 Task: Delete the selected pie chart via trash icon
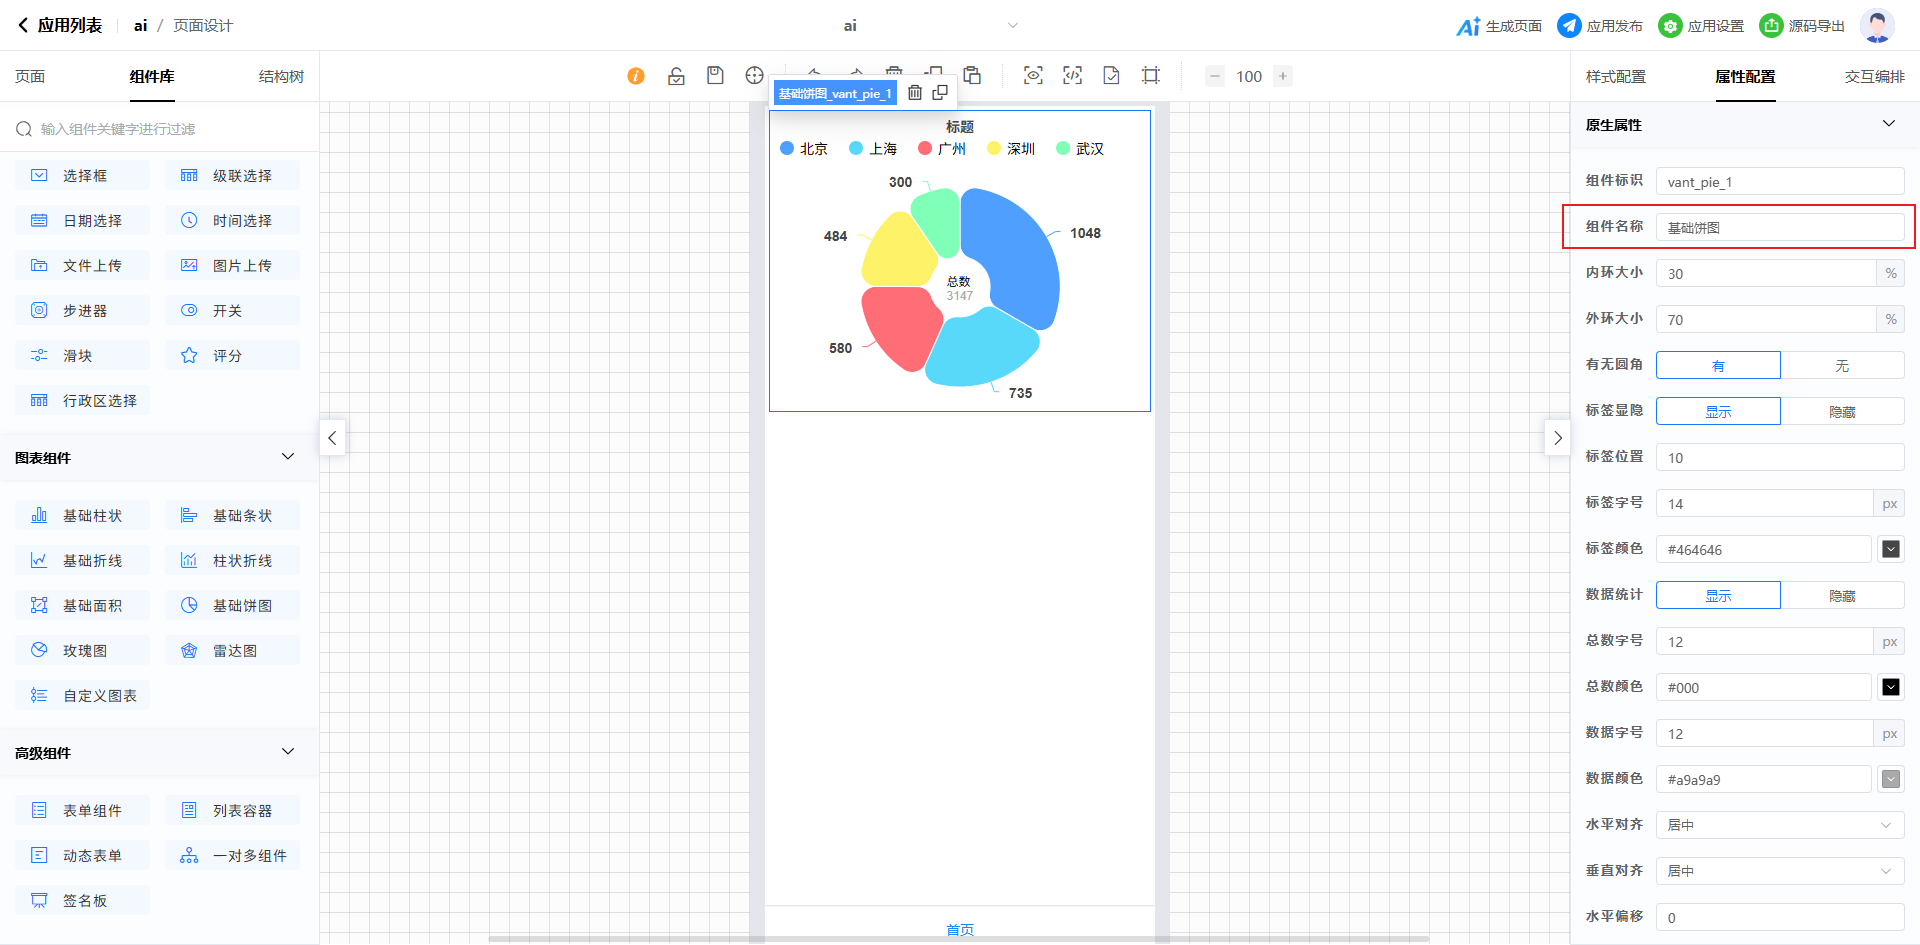tap(915, 93)
